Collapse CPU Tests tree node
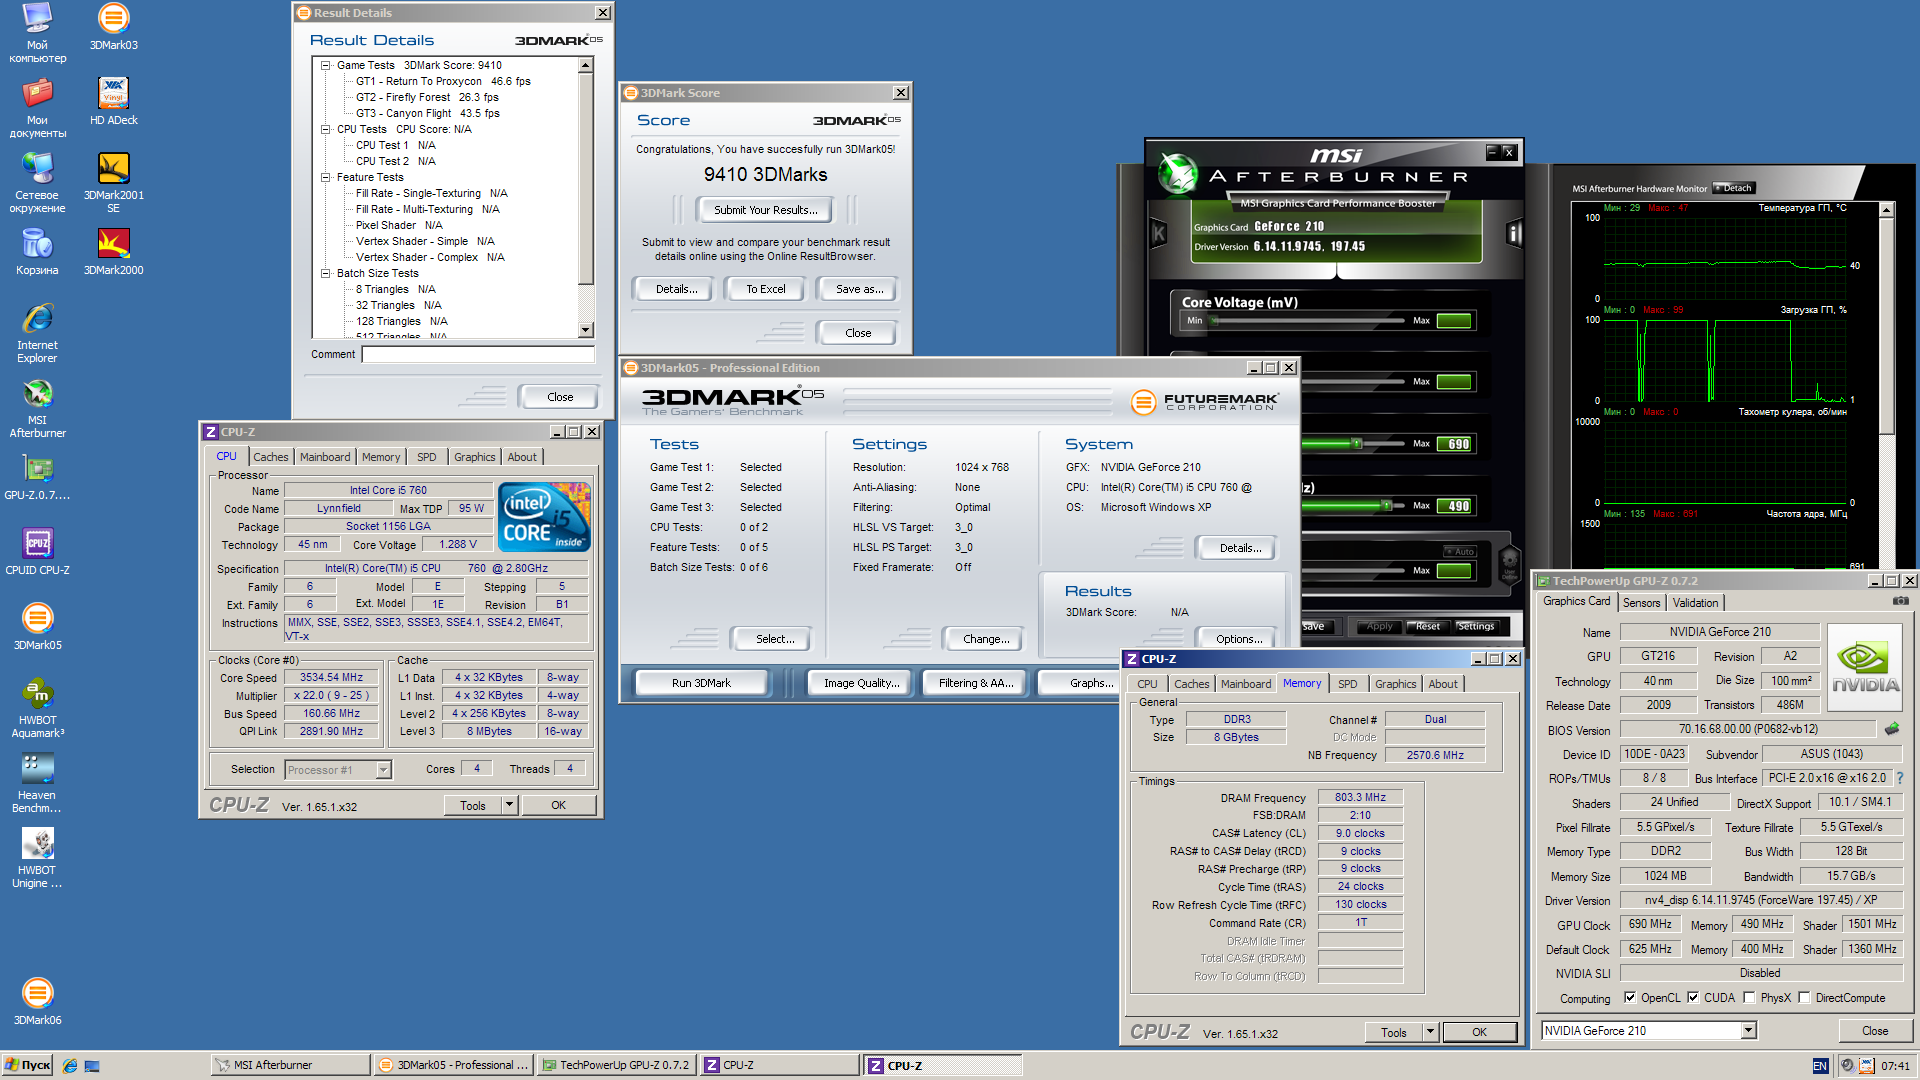Screen dimensions: 1920x1080 click(x=325, y=129)
